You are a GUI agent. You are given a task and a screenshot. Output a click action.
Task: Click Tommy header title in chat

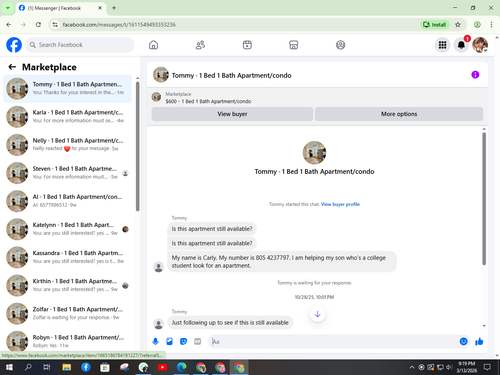click(231, 75)
